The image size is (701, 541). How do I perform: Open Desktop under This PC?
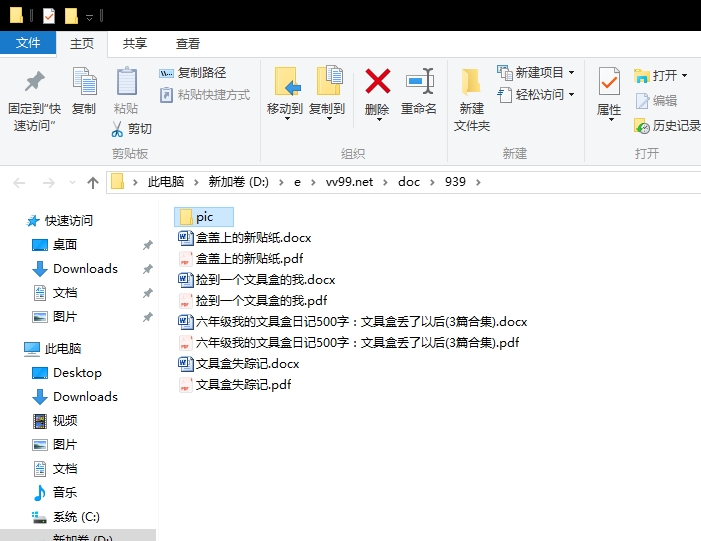tap(67, 373)
